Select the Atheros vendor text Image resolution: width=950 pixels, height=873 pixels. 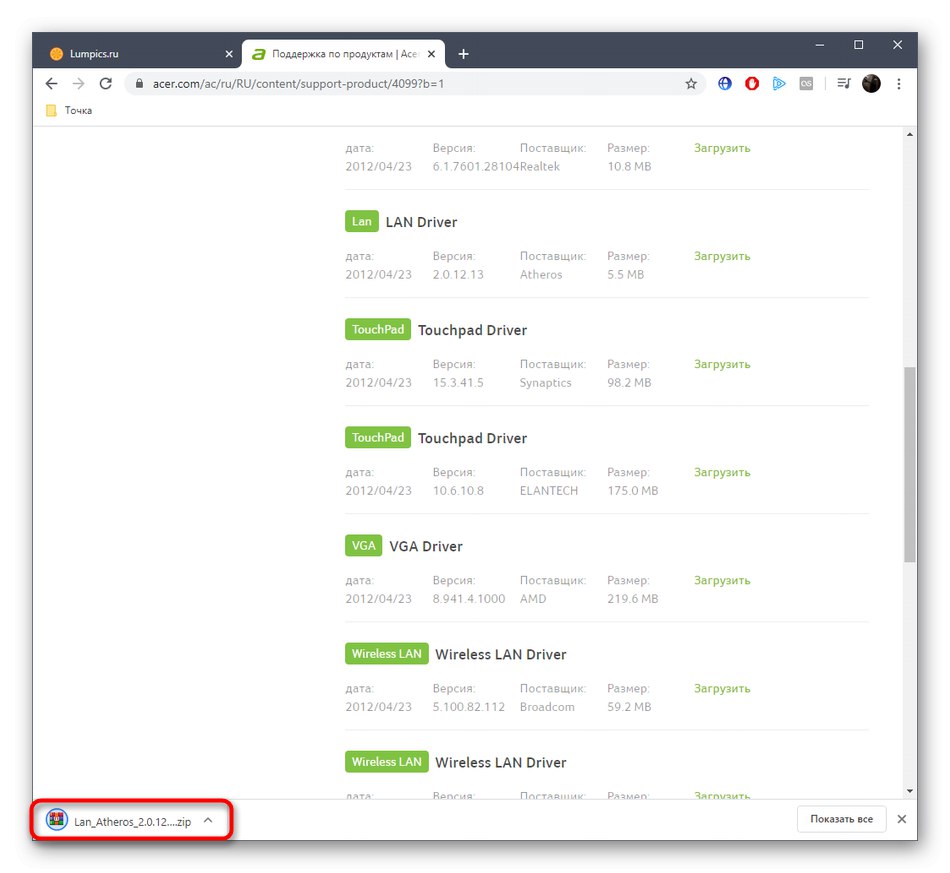coord(541,274)
